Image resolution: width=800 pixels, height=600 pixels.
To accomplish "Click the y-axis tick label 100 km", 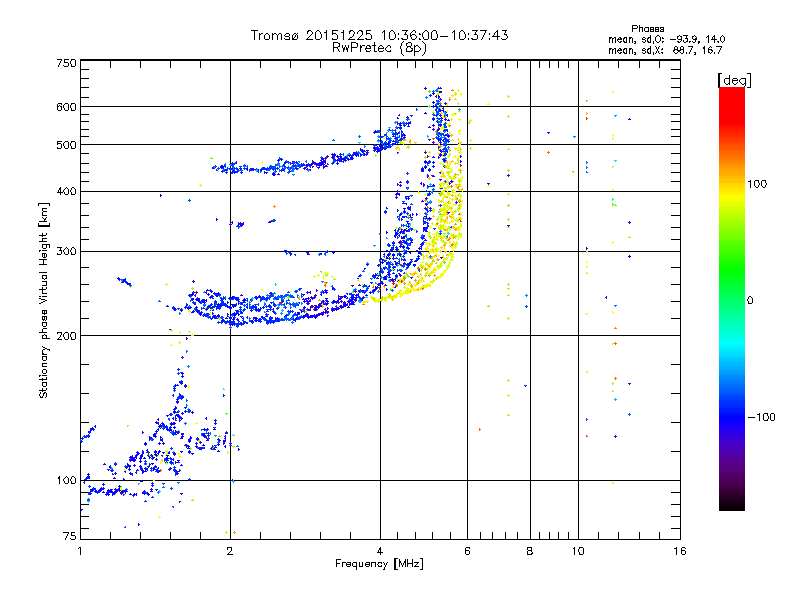I will (x=66, y=481).
